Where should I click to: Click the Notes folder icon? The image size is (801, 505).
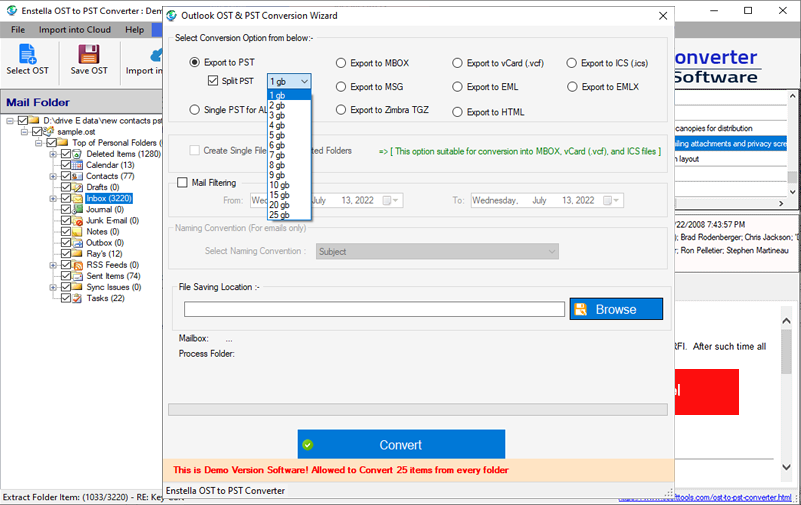pyautogui.click(x=77, y=232)
